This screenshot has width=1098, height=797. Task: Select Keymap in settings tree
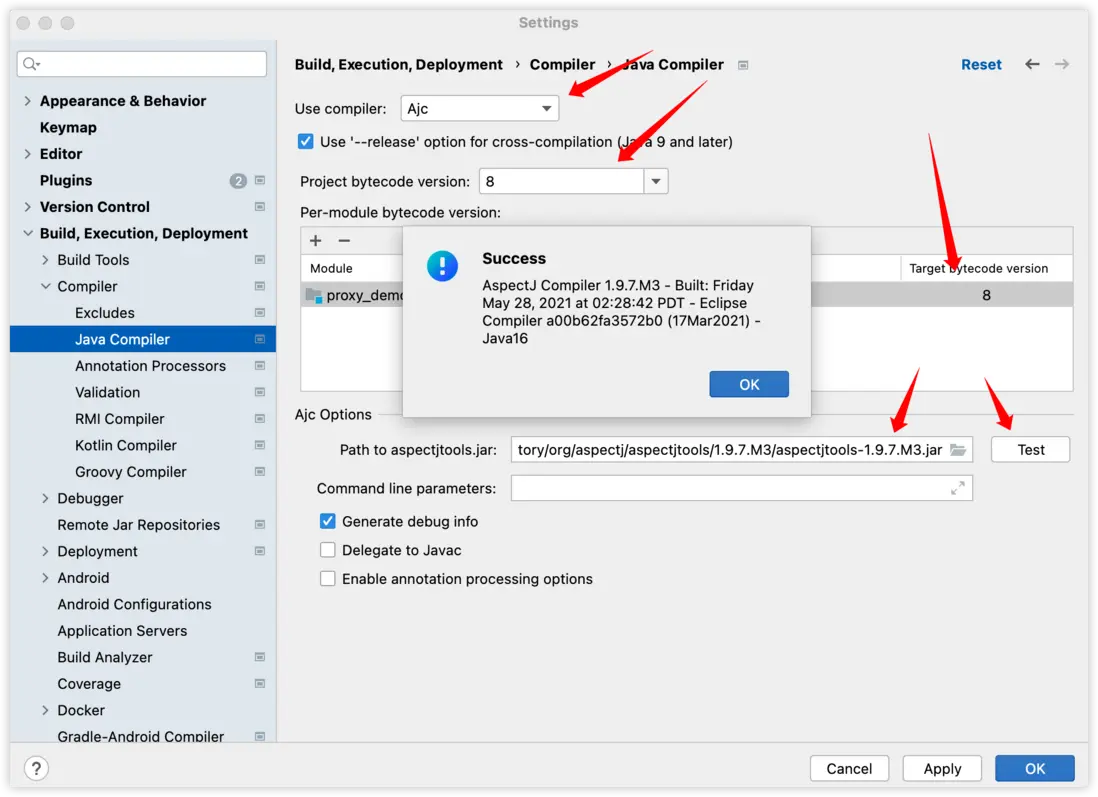[68, 127]
